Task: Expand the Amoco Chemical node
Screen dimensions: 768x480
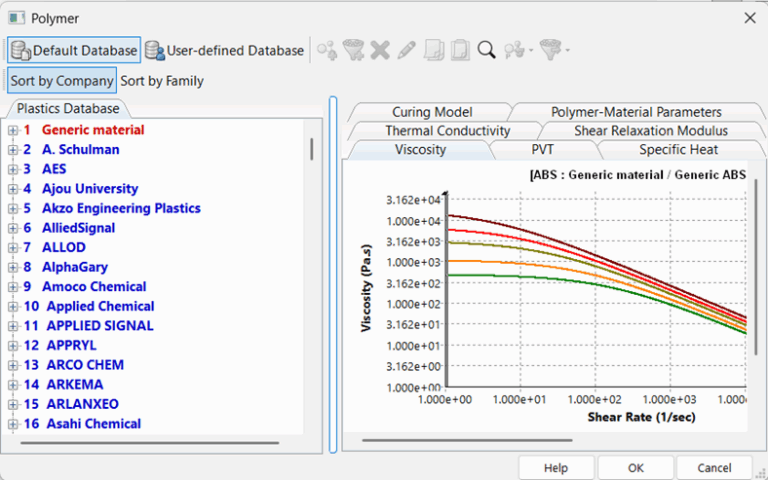Action: tap(13, 287)
